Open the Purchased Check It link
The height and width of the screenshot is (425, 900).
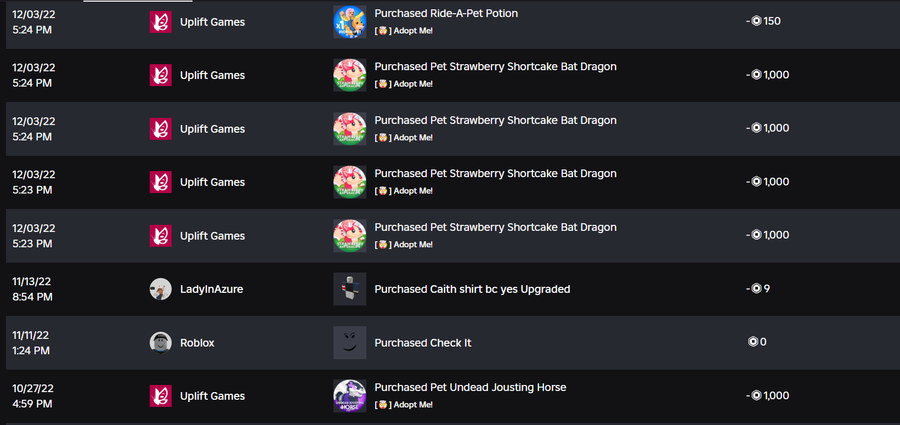click(x=423, y=343)
